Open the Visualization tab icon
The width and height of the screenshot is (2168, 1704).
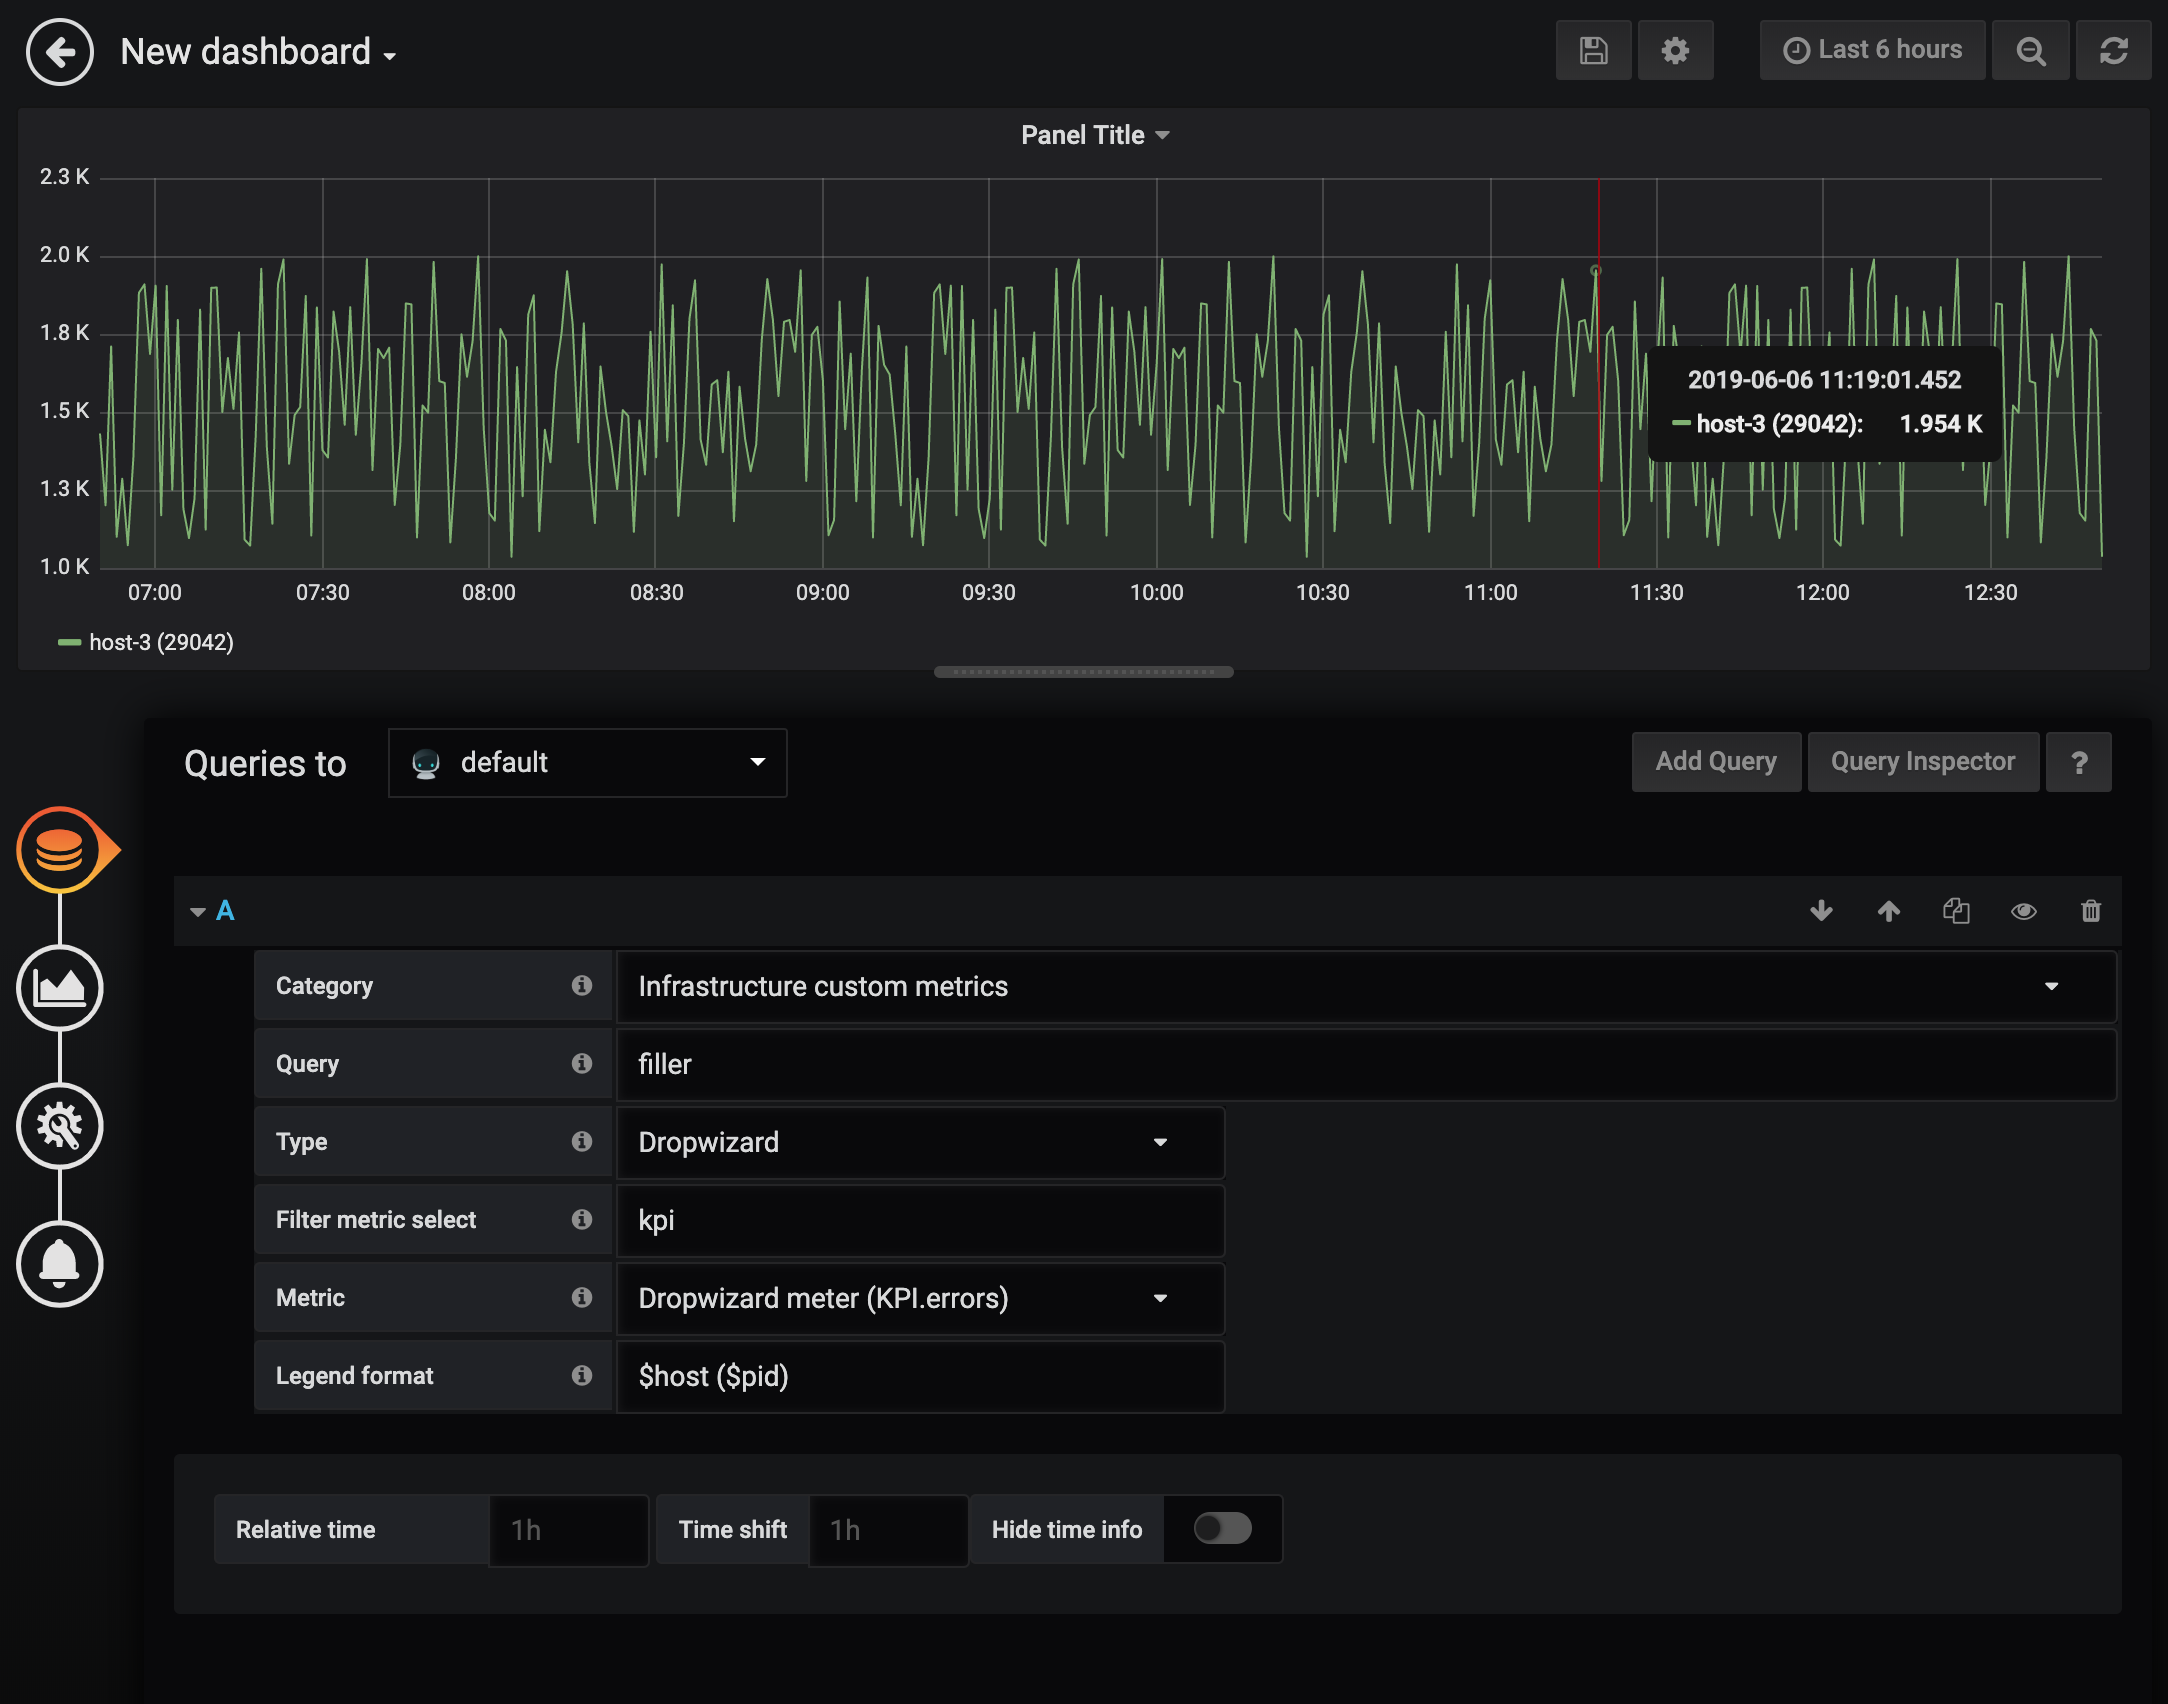[60, 988]
